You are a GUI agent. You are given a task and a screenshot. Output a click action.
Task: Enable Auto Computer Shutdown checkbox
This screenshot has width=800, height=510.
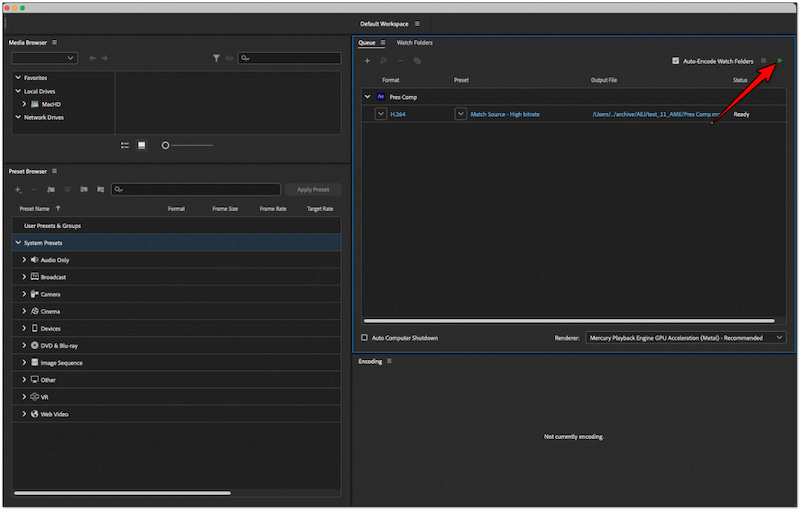(364, 338)
